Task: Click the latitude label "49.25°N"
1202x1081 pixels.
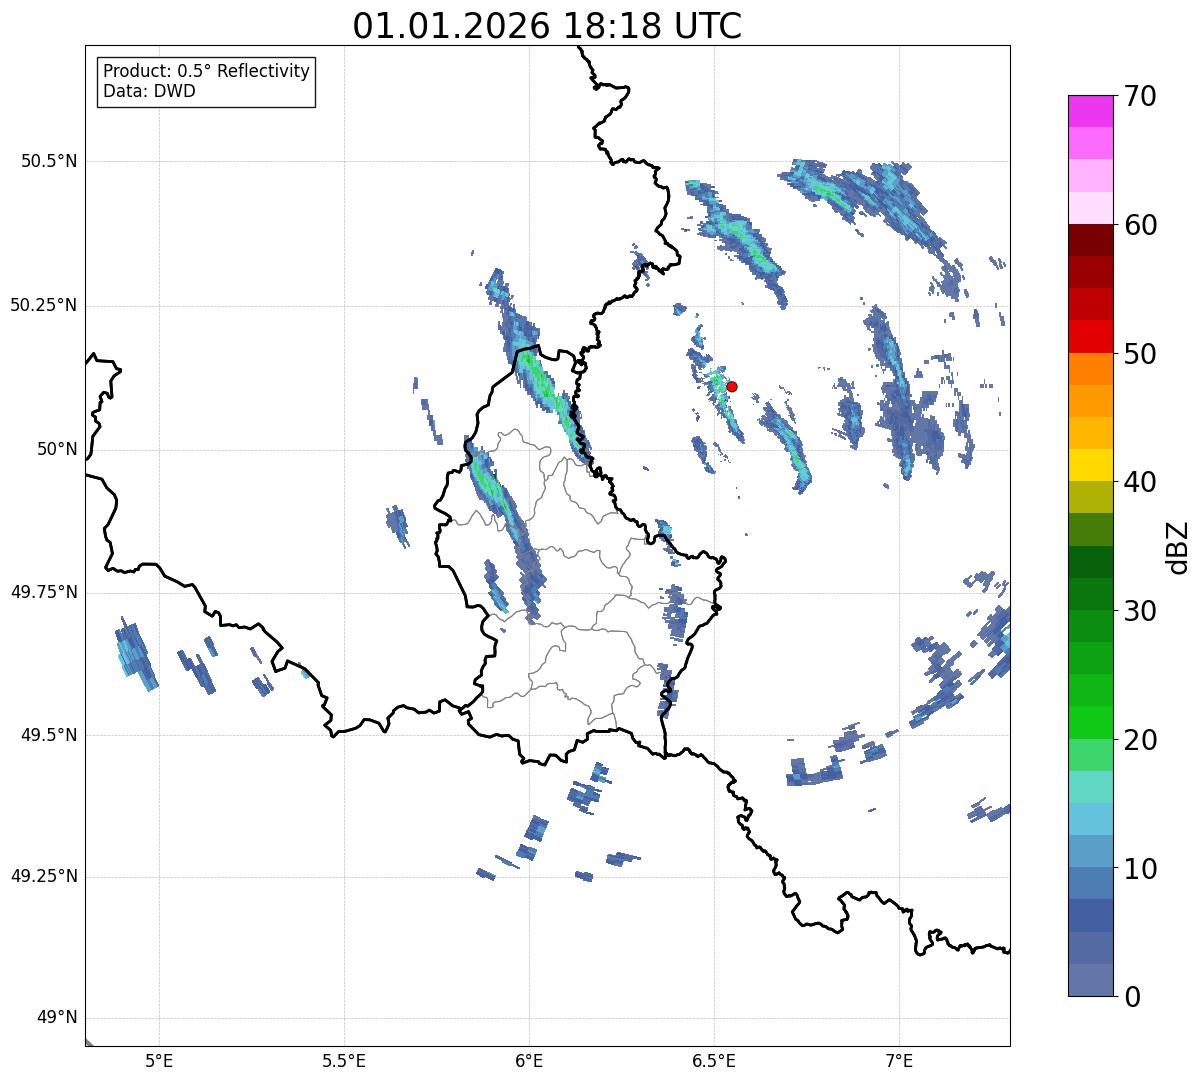Action: (44, 876)
